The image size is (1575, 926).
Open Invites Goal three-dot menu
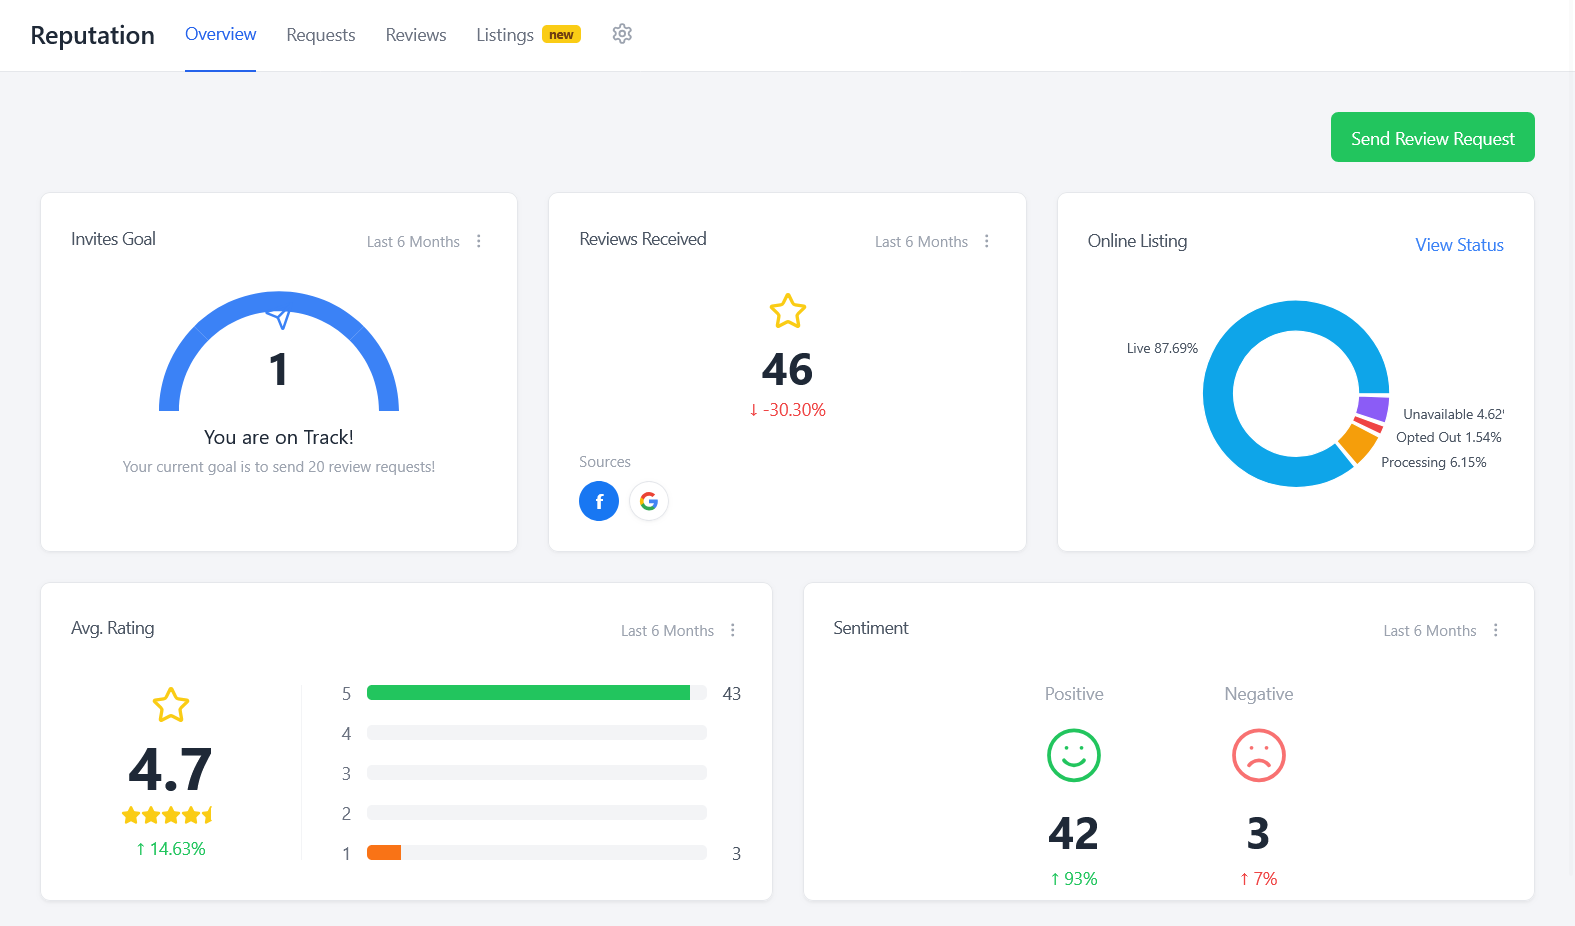pos(479,241)
